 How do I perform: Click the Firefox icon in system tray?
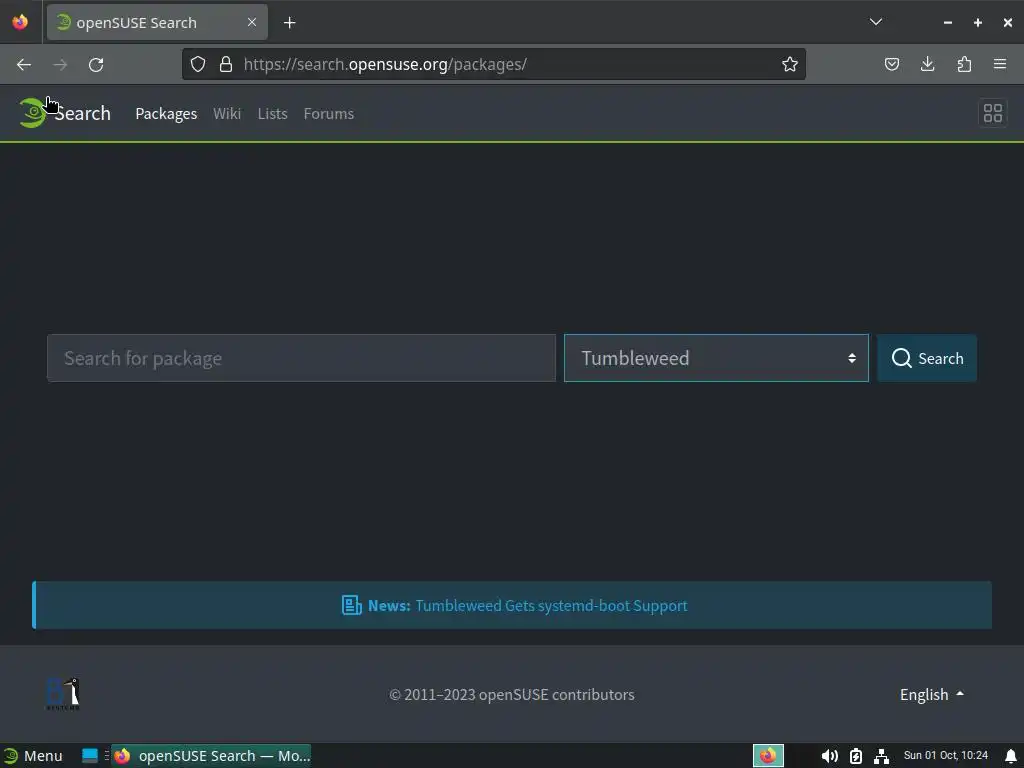768,756
